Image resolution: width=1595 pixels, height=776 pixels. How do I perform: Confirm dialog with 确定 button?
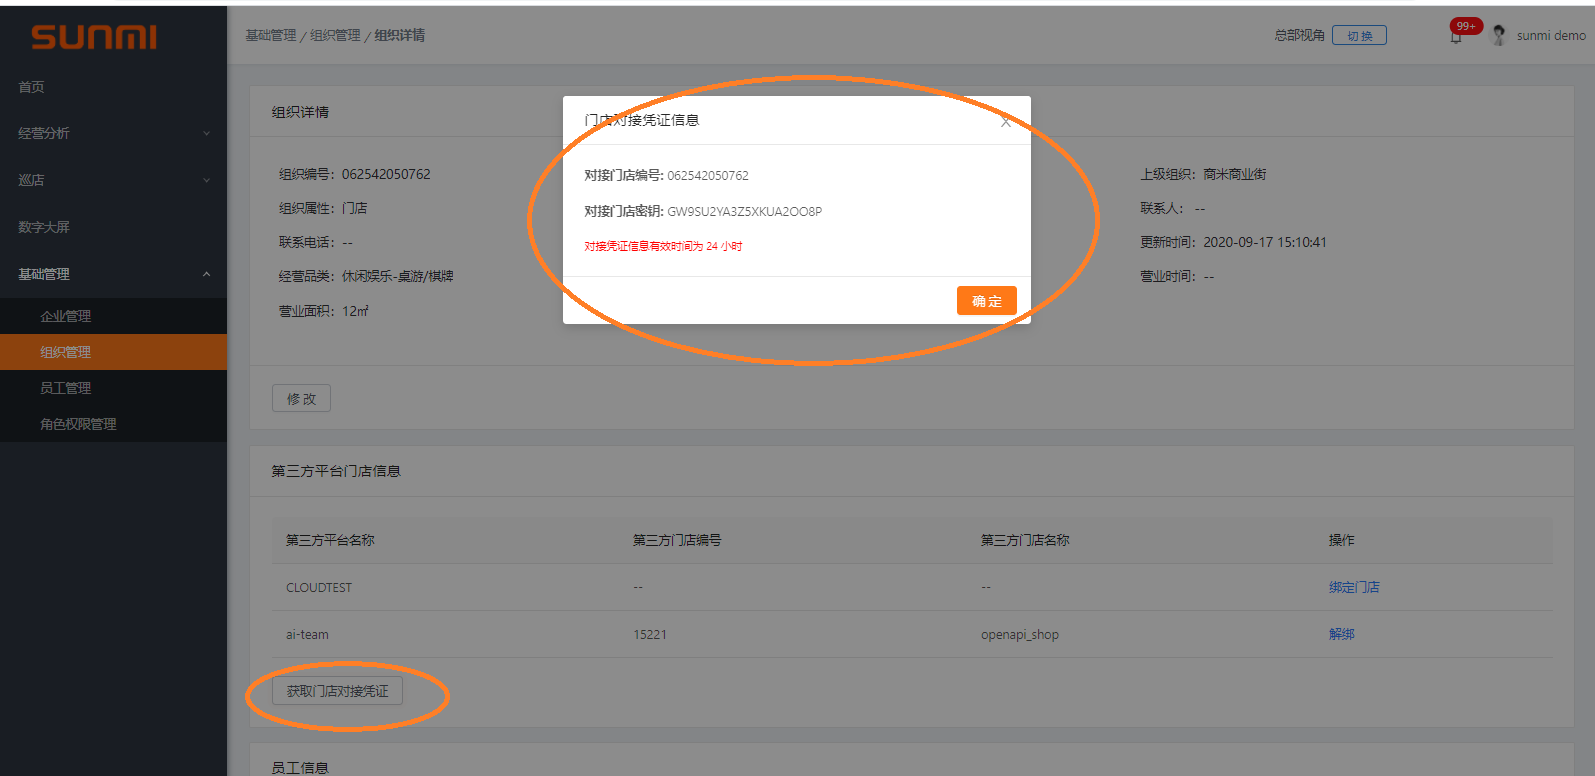click(x=986, y=301)
